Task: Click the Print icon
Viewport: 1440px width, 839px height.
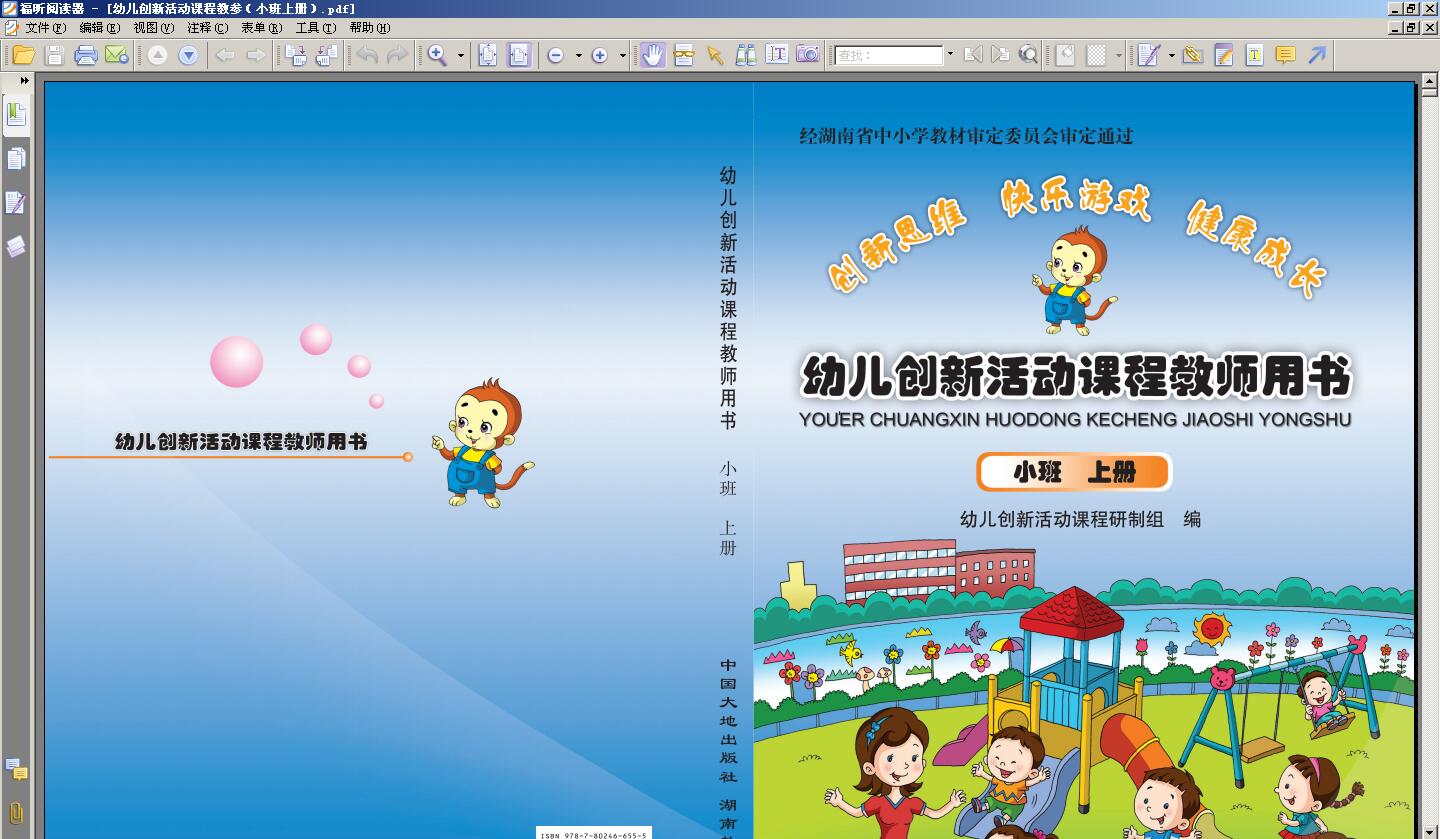Action: tap(86, 55)
